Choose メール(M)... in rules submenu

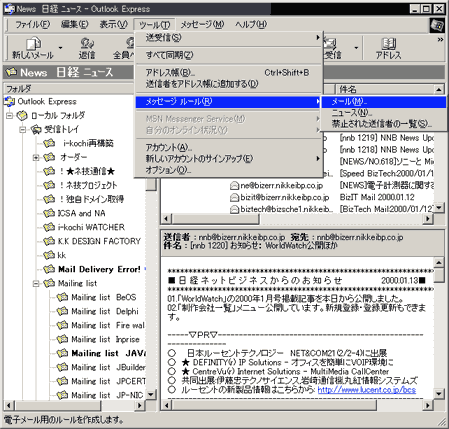pos(383,102)
